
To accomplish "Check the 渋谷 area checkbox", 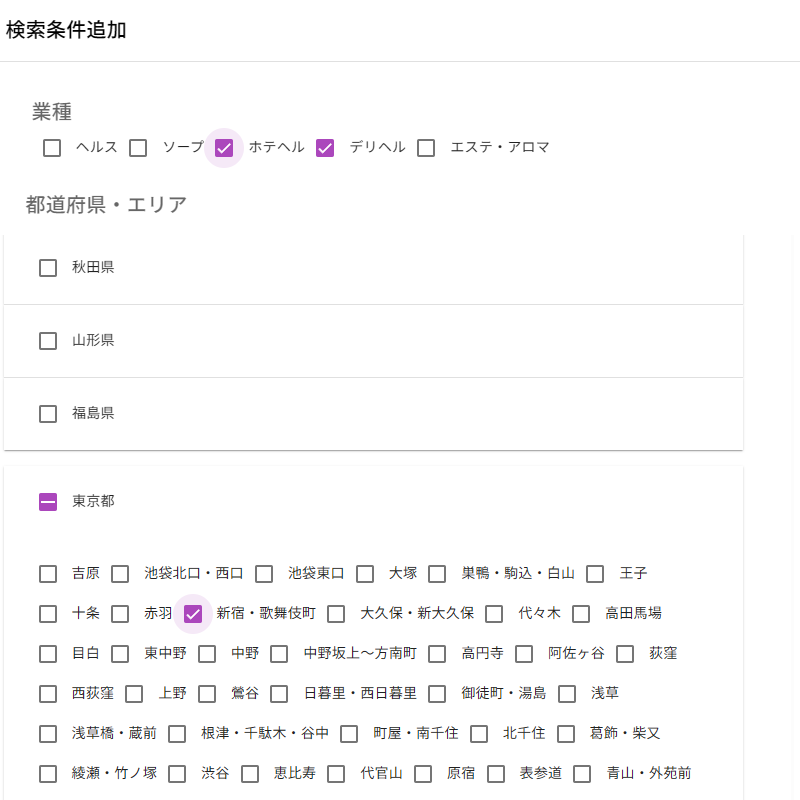I will (x=177, y=774).
